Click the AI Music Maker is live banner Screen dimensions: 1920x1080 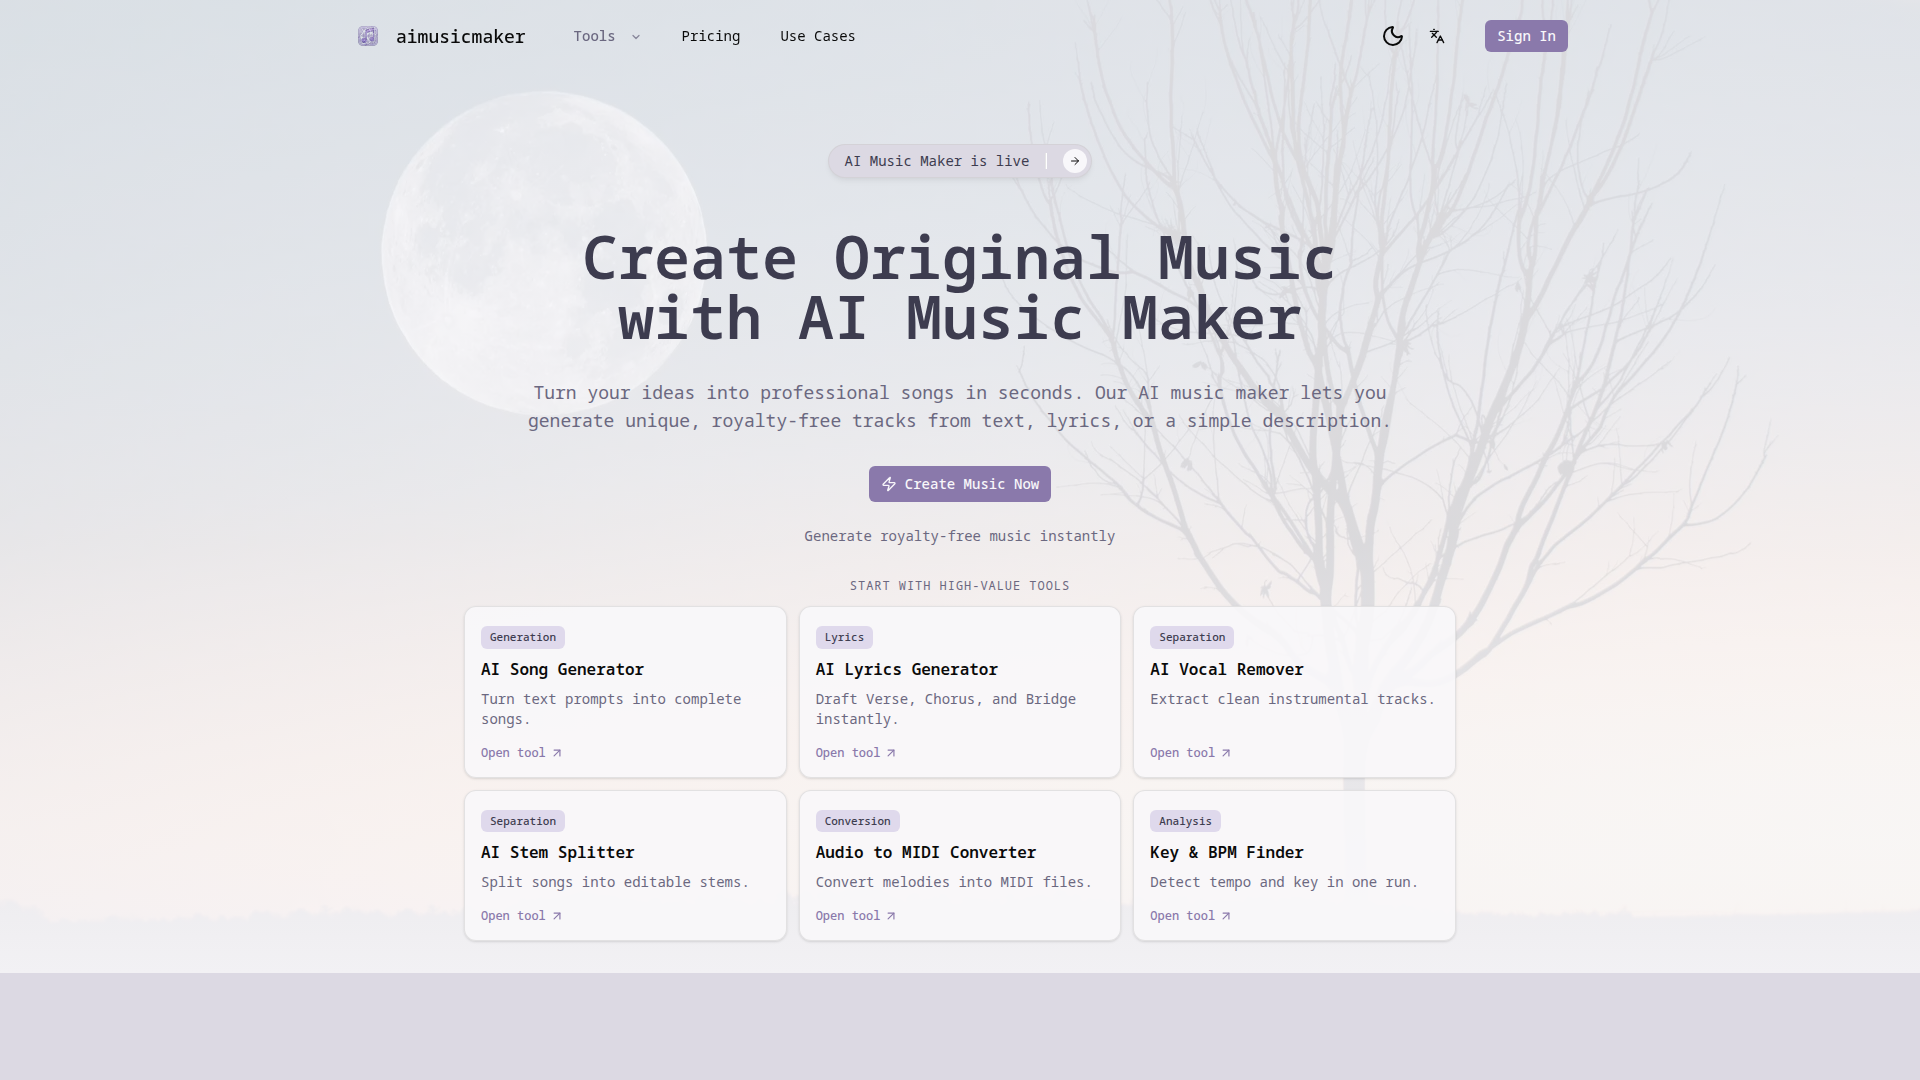(x=936, y=161)
